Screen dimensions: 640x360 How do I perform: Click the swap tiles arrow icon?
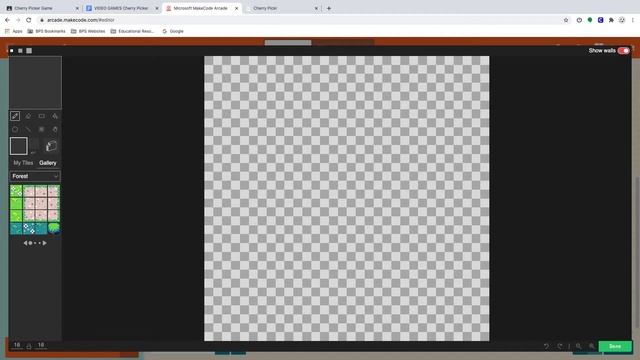[33, 153]
